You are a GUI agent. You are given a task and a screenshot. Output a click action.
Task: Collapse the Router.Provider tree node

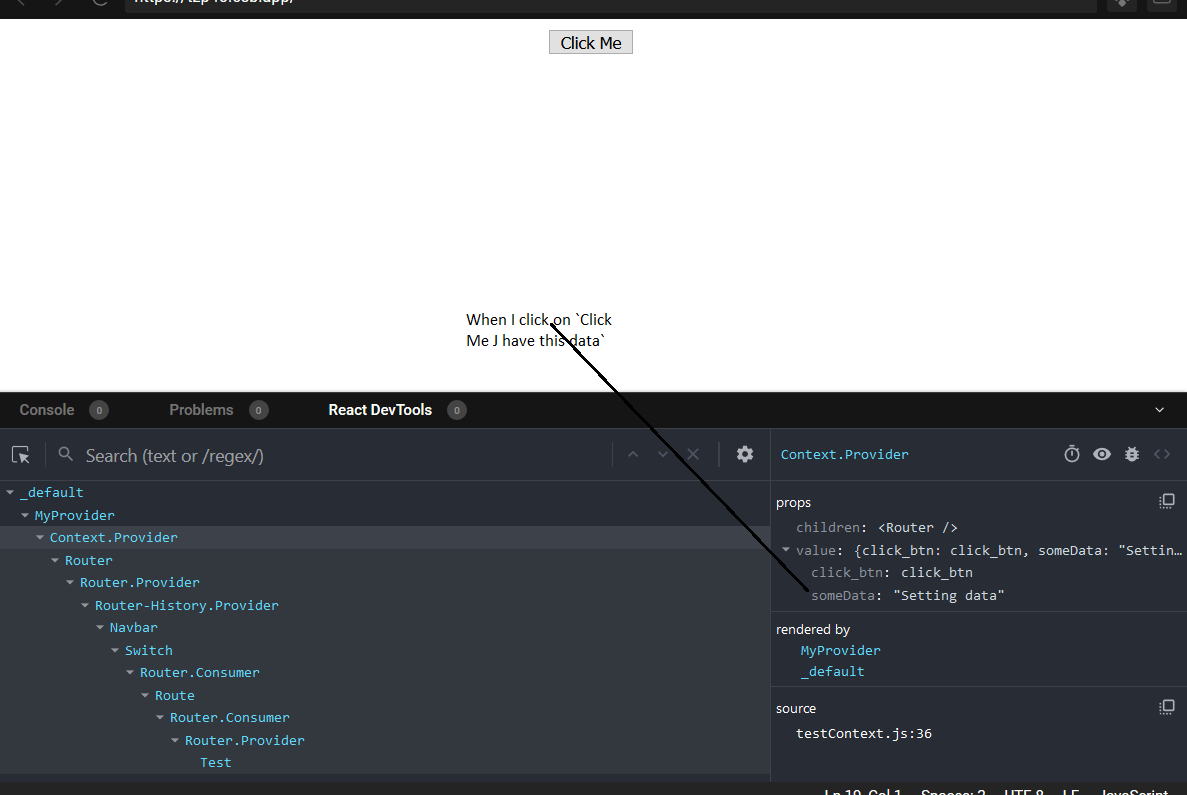70,582
